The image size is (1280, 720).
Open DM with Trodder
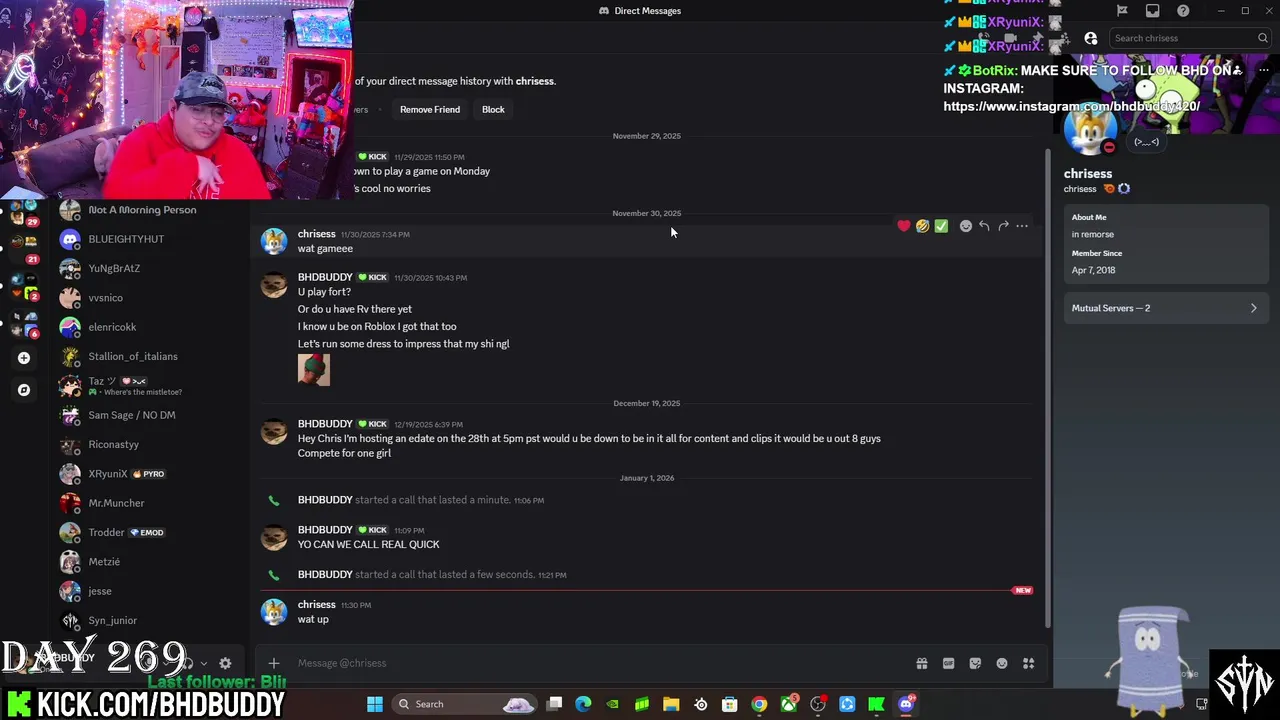[x=150, y=532]
